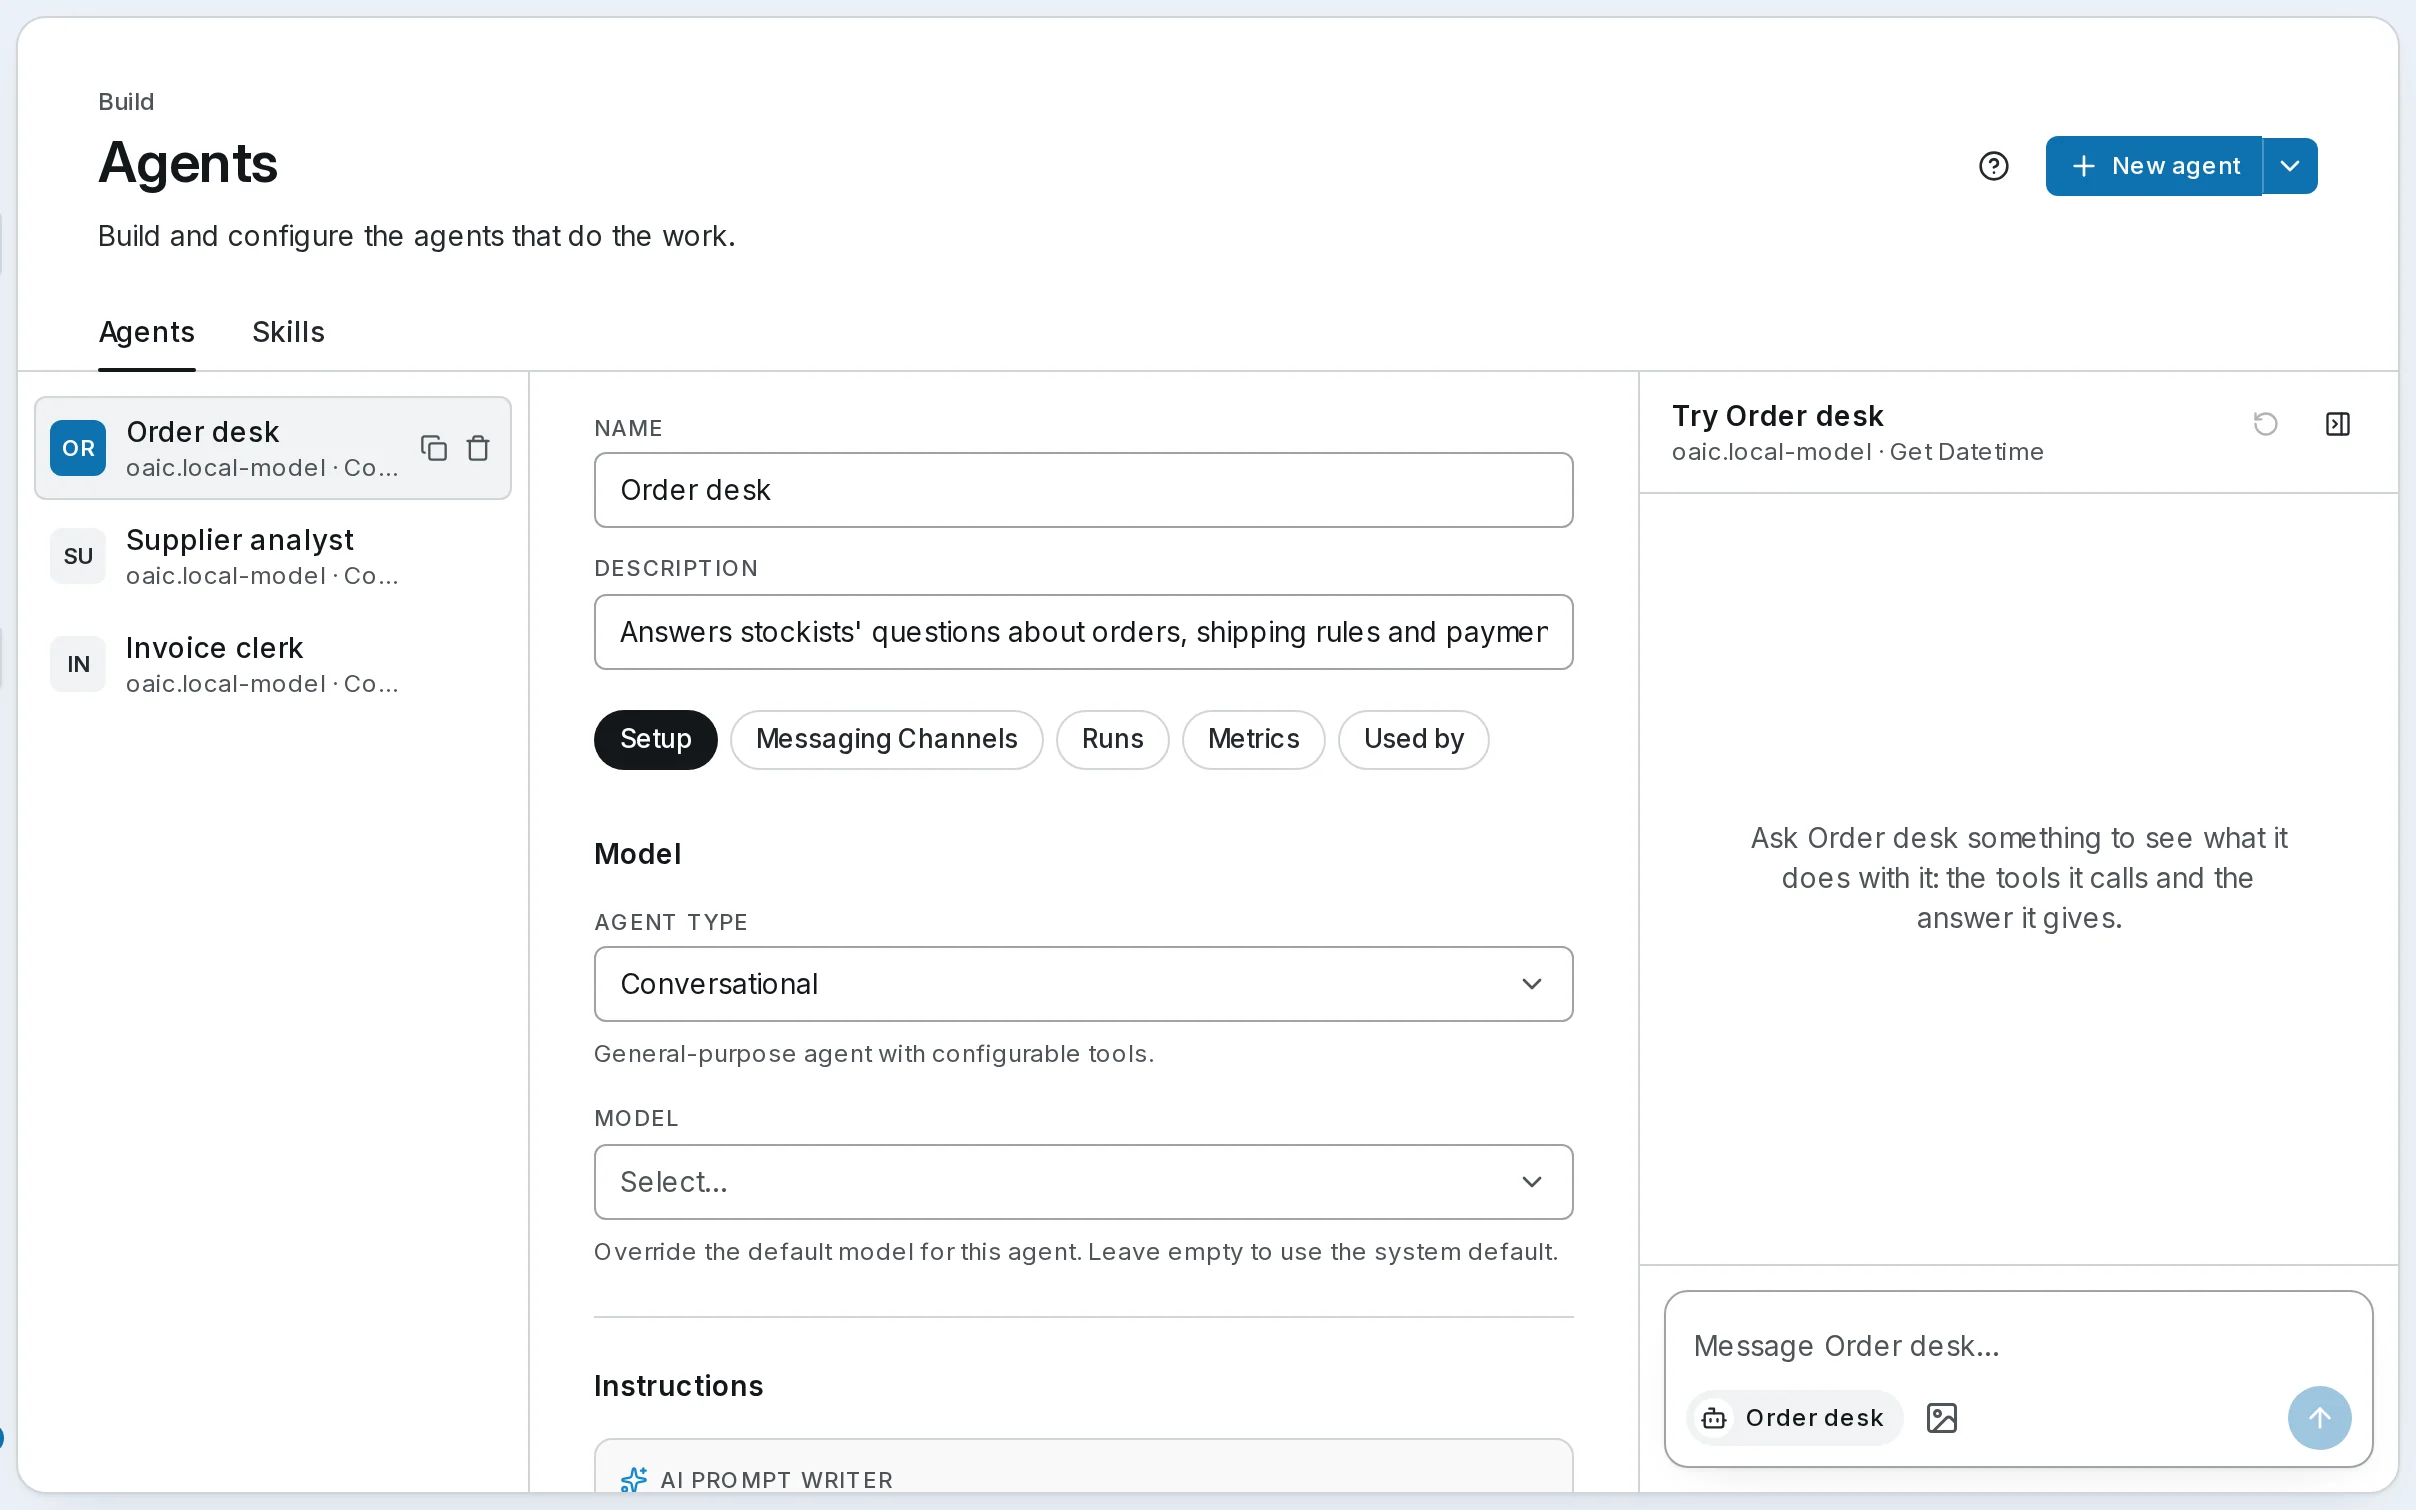Click the SU avatar for Supplier analyst
This screenshot has height=1510, width=2416.
click(x=78, y=556)
